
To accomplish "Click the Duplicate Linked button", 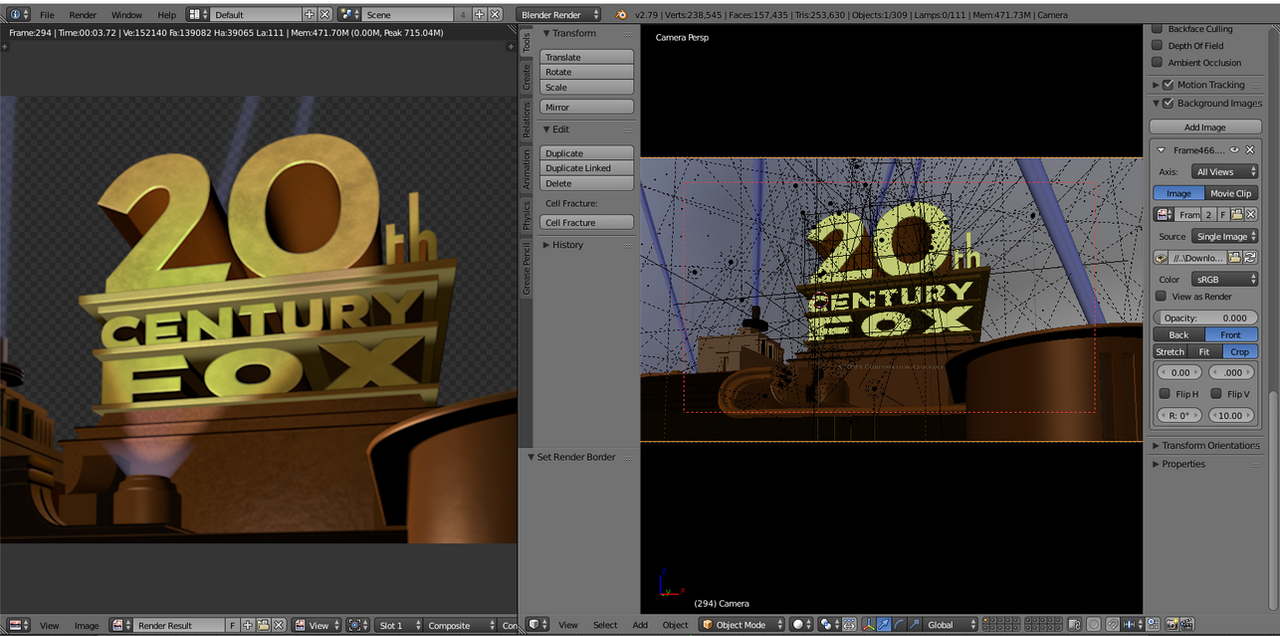I will point(587,168).
